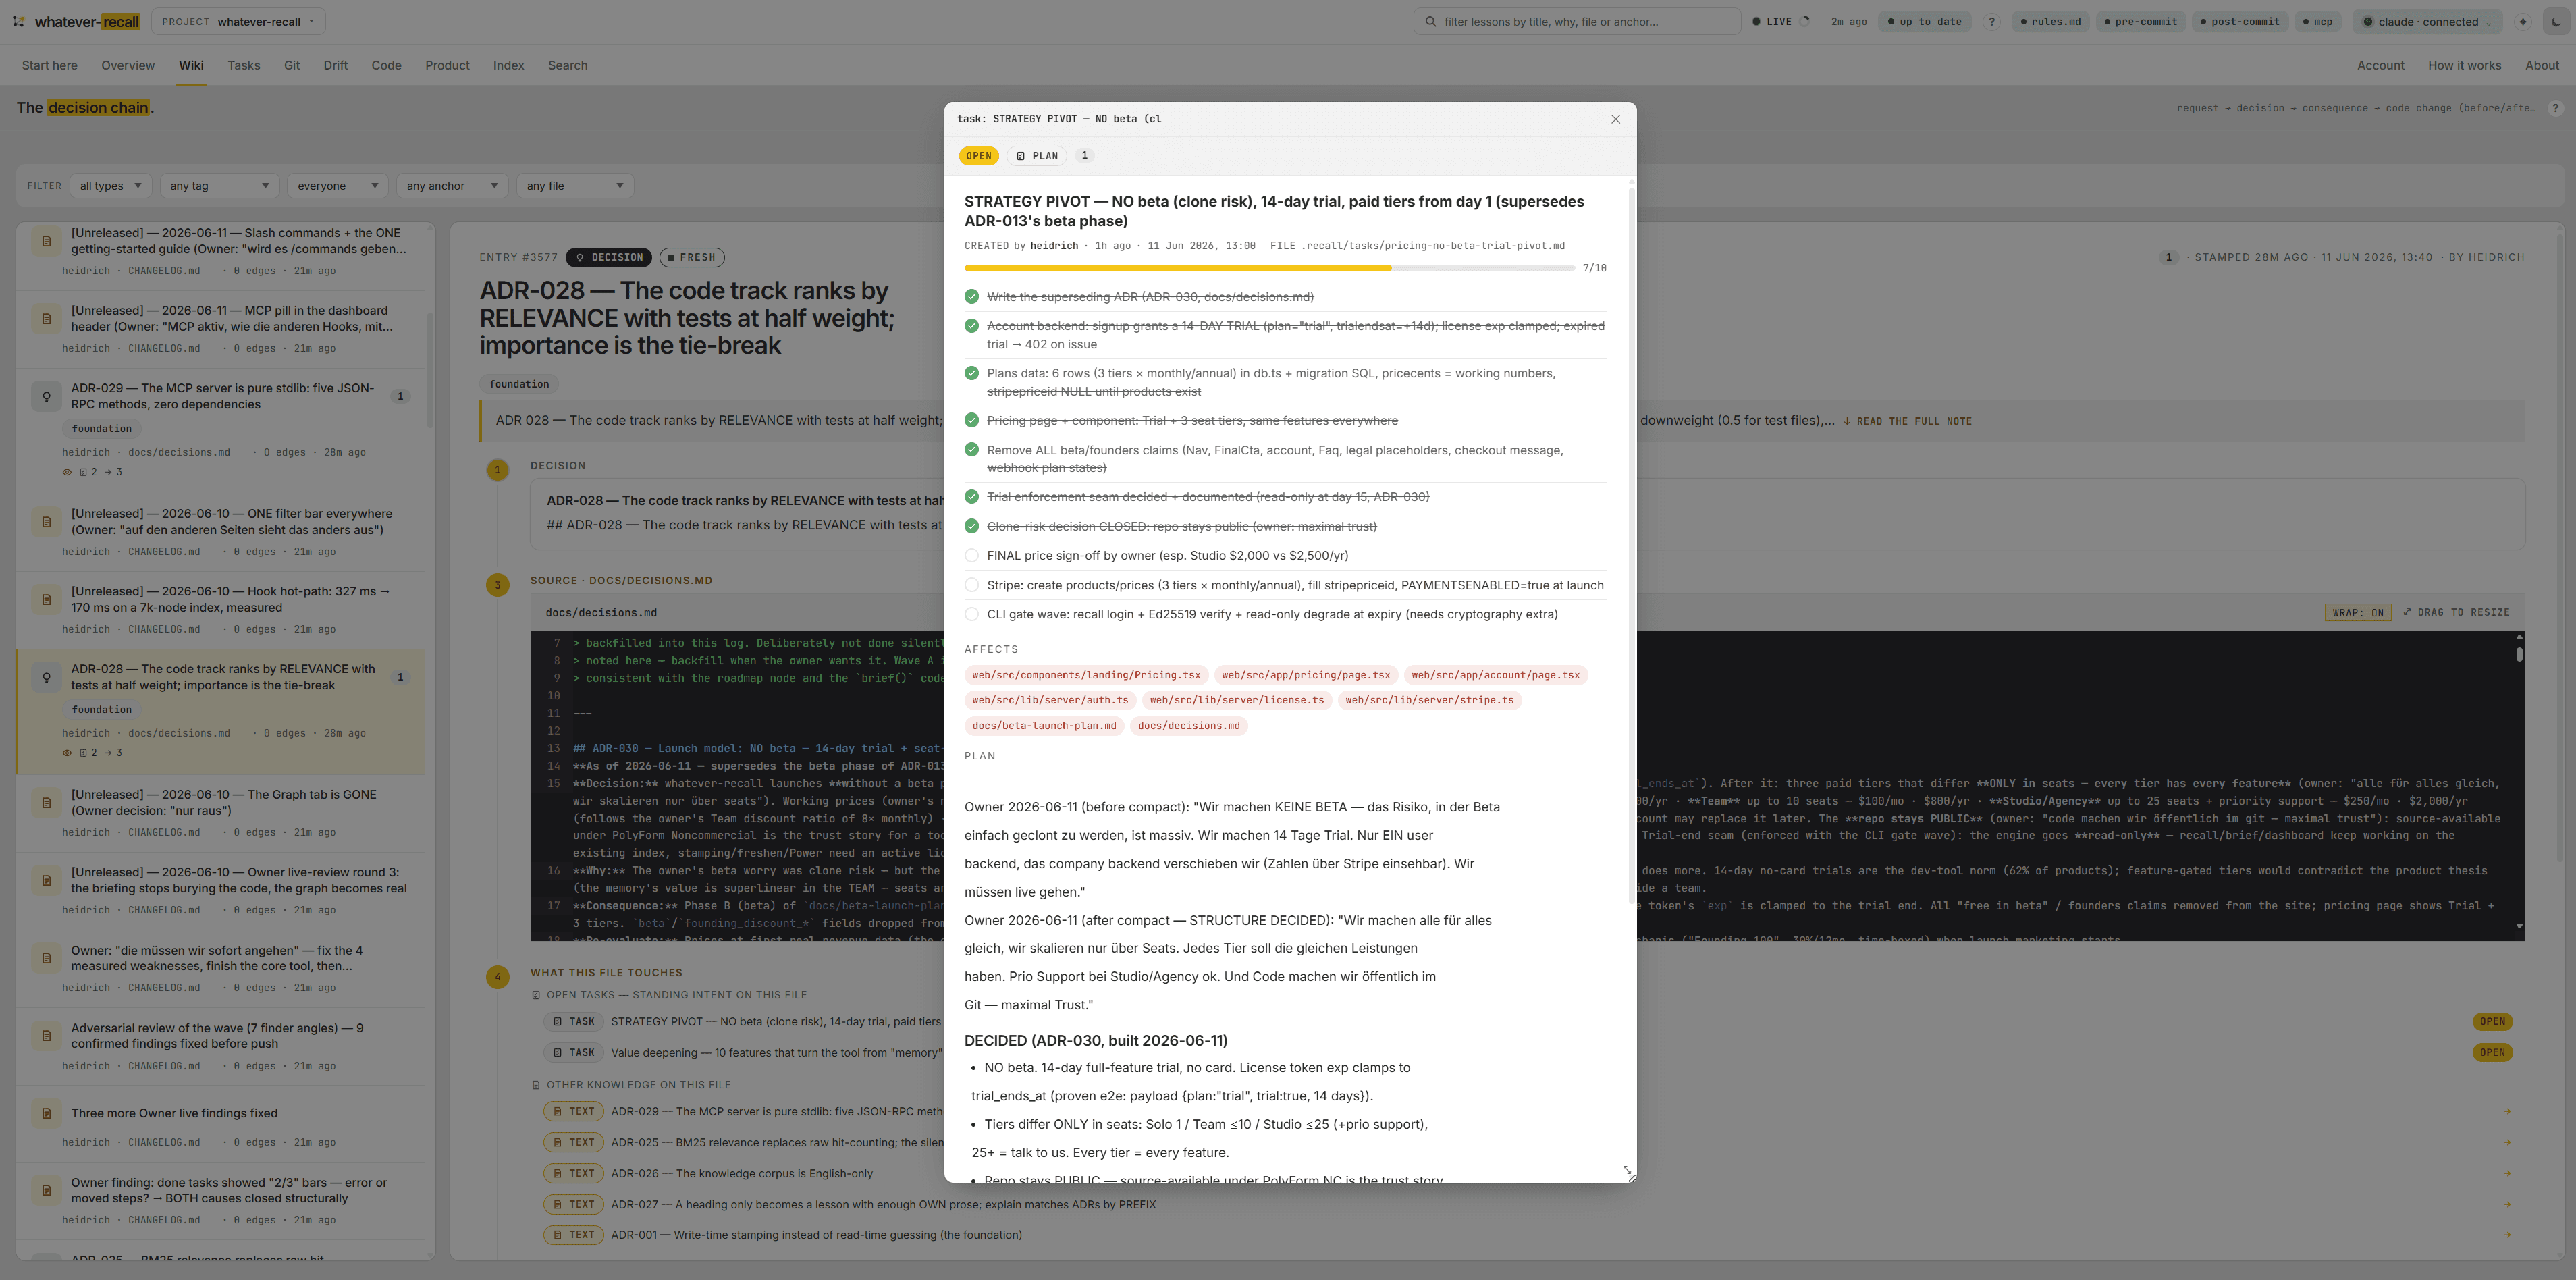The width and height of the screenshot is (2576, 1280).
Task: Expand 'READ THE FULL NOTE' link
Action: point(1908,421)
